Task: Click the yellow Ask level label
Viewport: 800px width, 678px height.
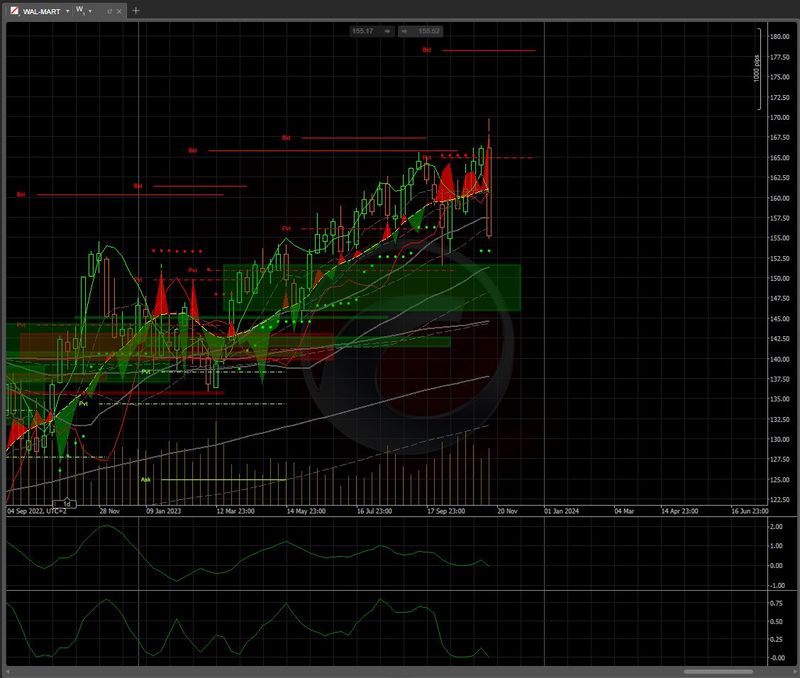Action: [145, 479]
